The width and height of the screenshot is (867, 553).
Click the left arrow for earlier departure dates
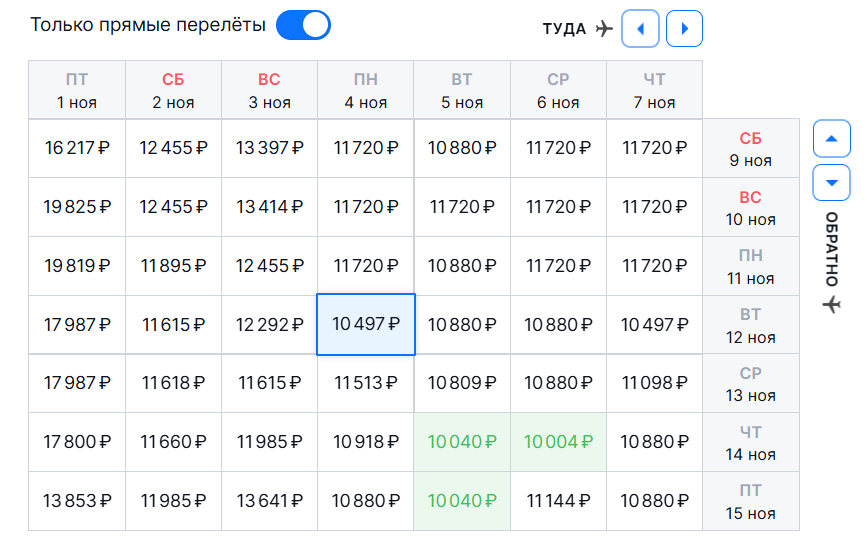click(x=640, y=29)
